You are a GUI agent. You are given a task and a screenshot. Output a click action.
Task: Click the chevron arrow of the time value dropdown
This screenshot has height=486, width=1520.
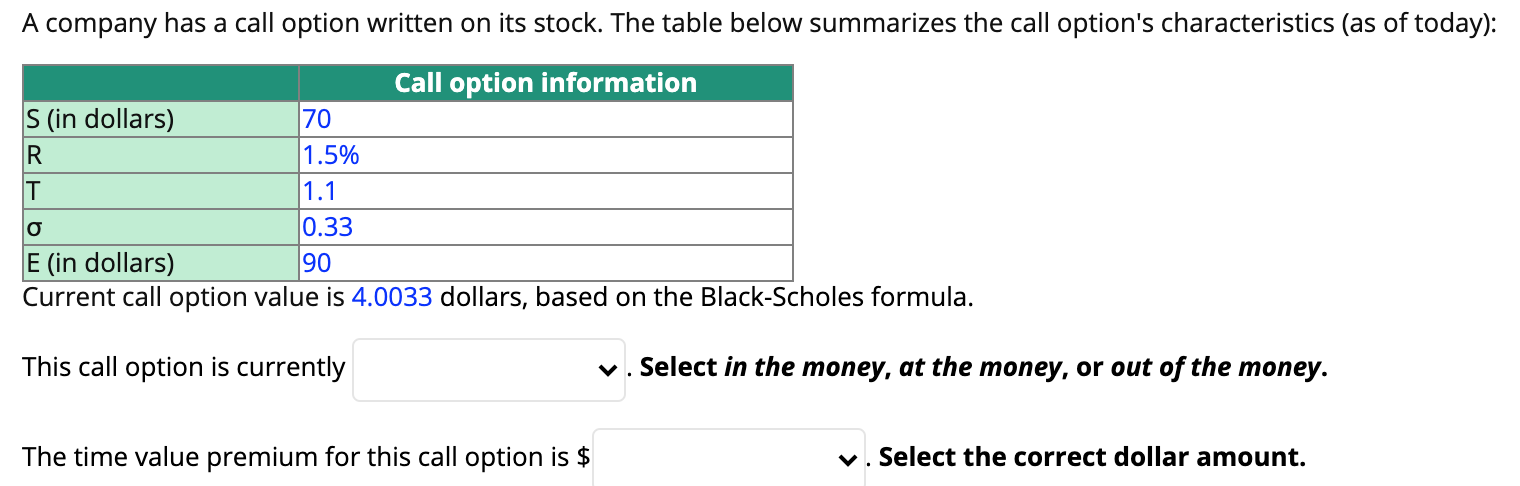pyautogui.click(x=848, y=459)
